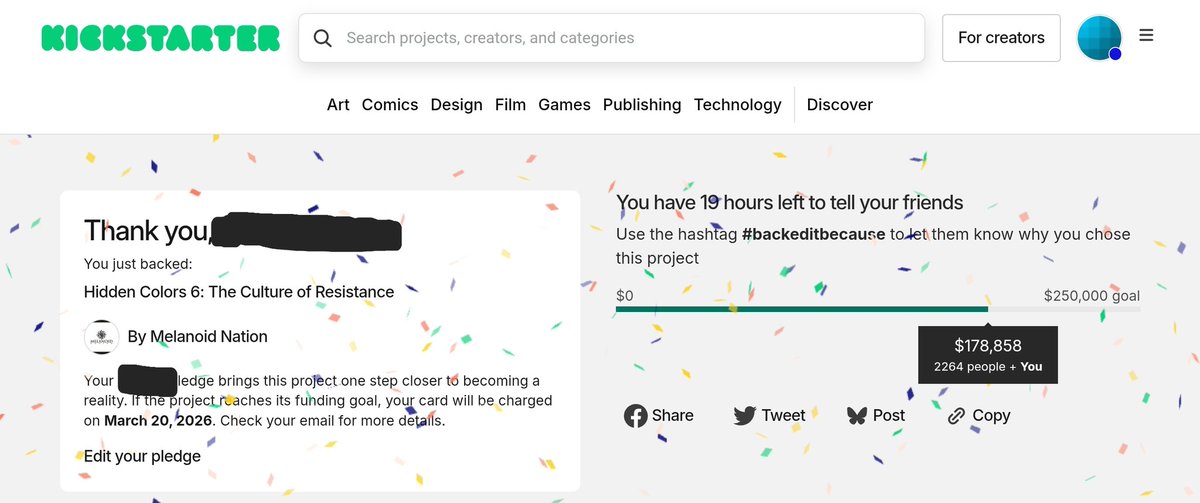Screen dimensions: 1200x503
Task: Click the search magnifier icon
Action: (322, 38)
